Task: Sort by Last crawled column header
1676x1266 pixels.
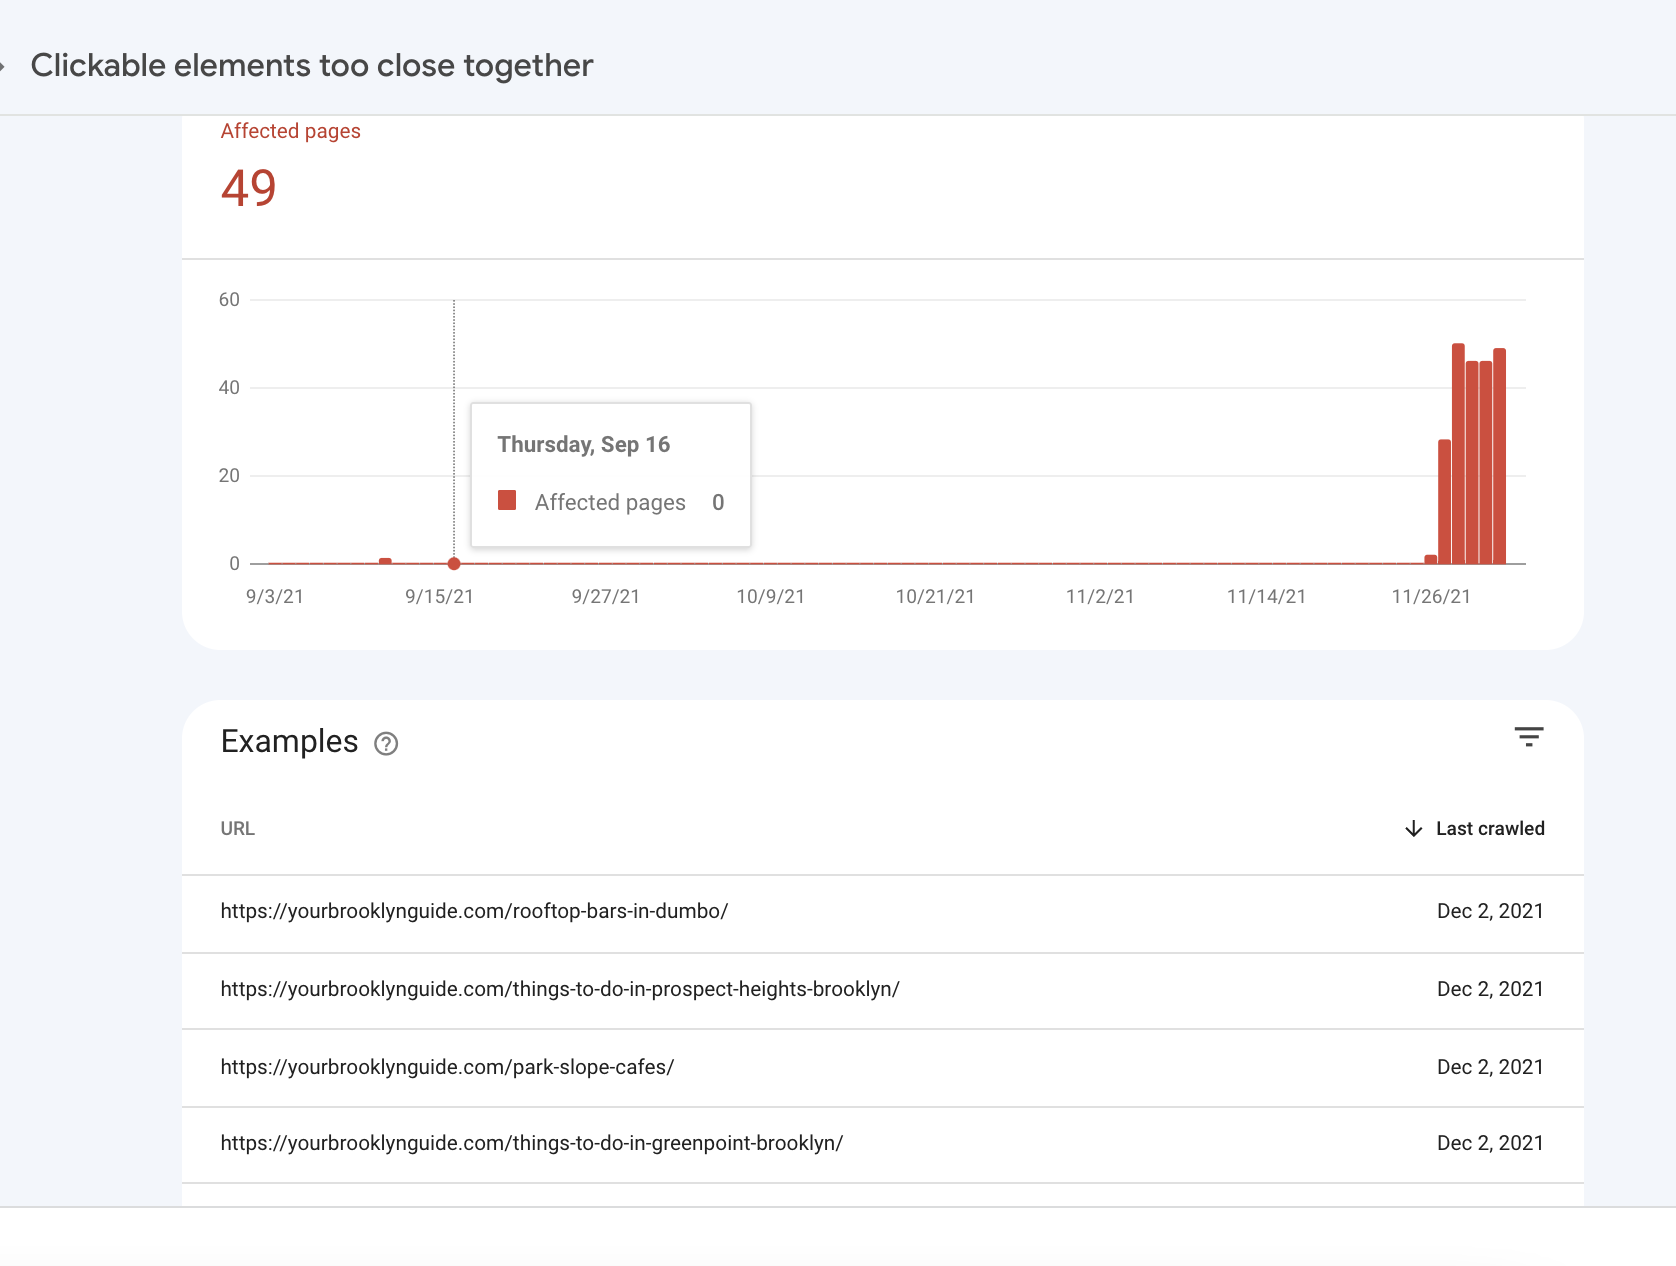Action: [x=1490, y=828]
